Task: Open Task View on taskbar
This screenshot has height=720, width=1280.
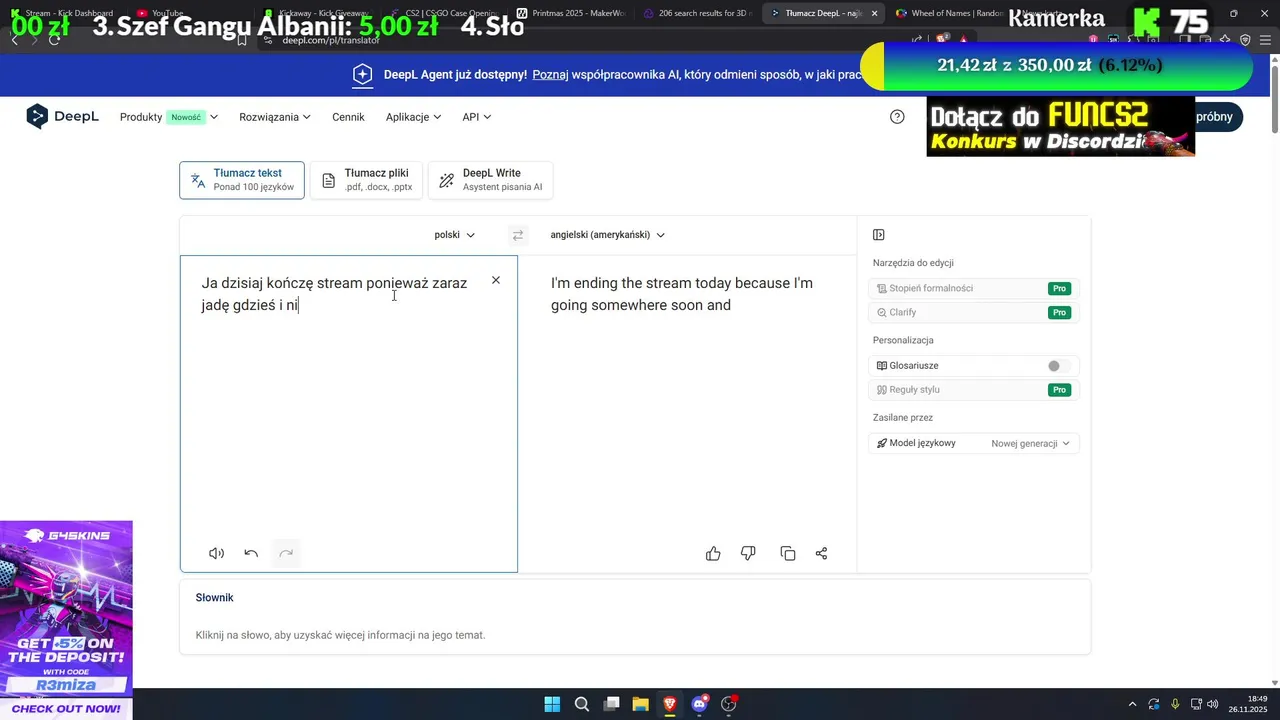Action: pos(612,704)
